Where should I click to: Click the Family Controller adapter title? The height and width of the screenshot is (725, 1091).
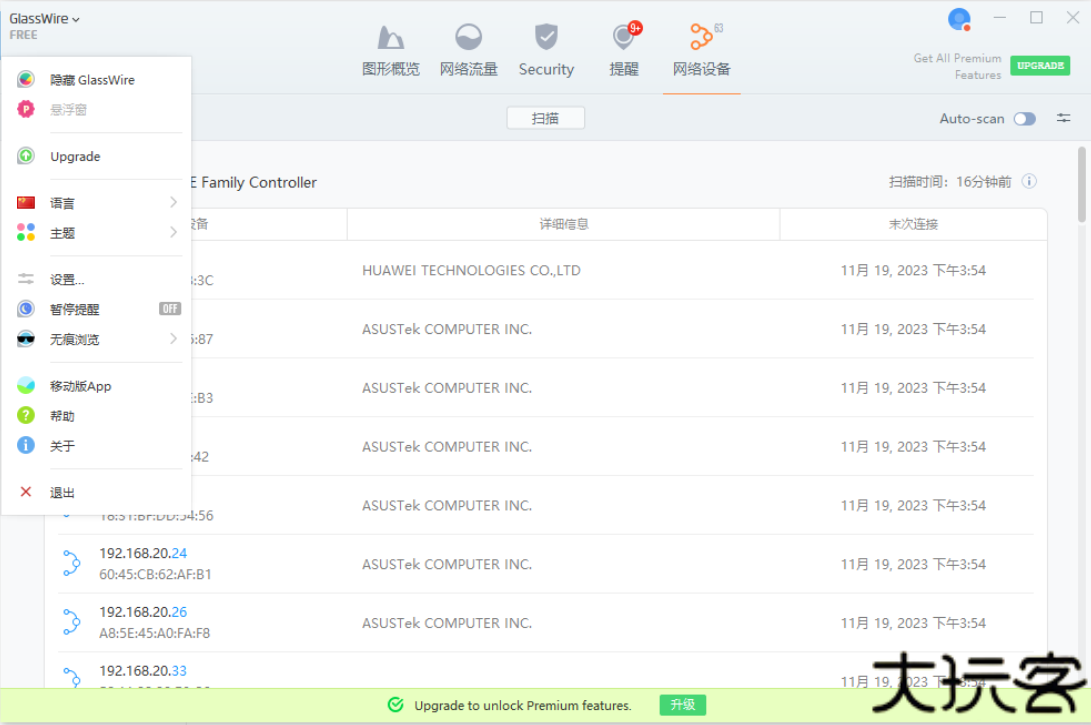[254, 182]
